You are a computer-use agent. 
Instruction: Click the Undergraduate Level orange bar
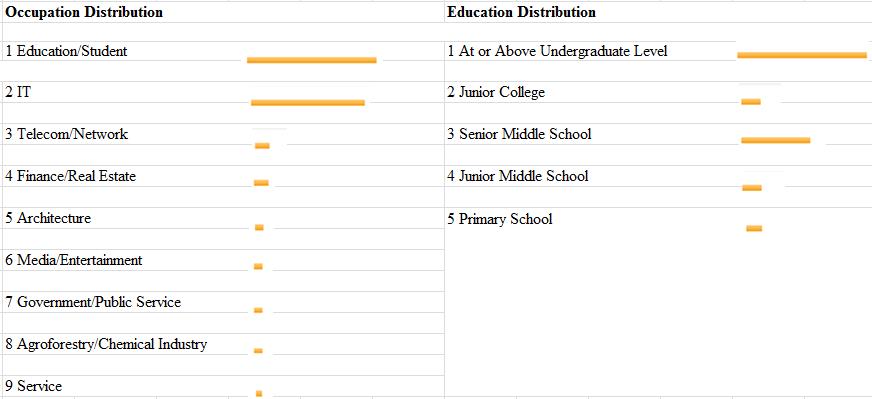coord(802,55)
